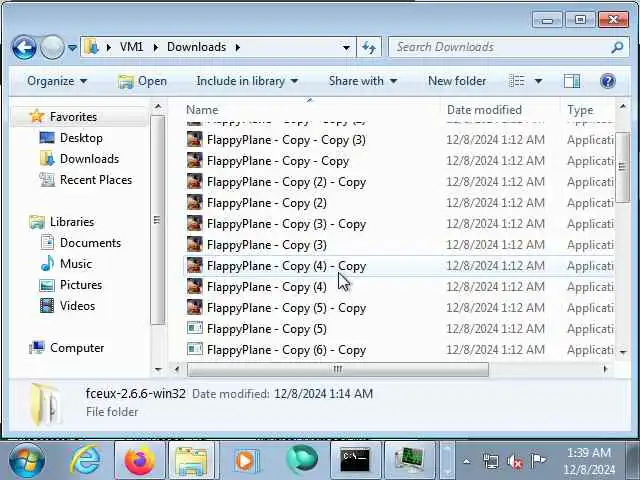
Task: Launch Firefox from the taskbar
Action: point(139,461)
